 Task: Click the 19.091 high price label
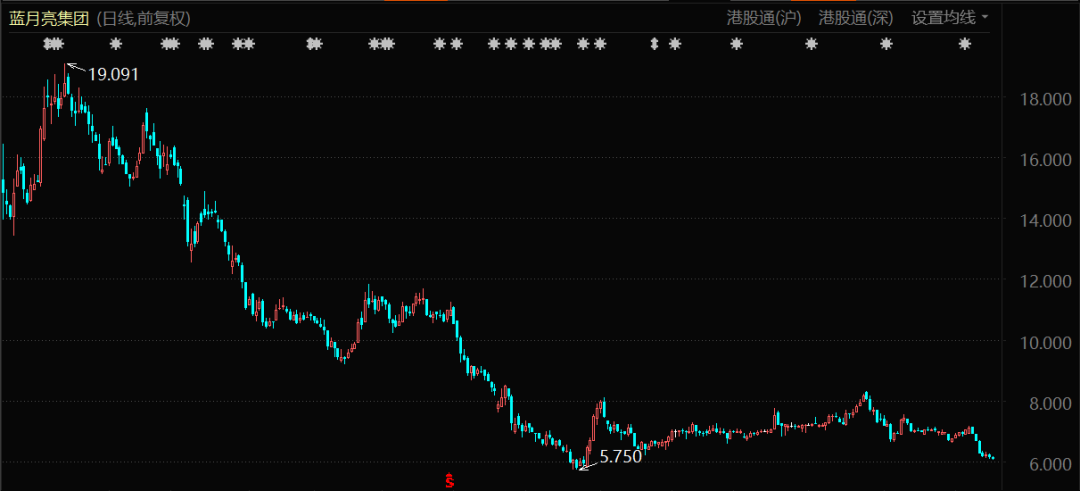coord(113,74)
